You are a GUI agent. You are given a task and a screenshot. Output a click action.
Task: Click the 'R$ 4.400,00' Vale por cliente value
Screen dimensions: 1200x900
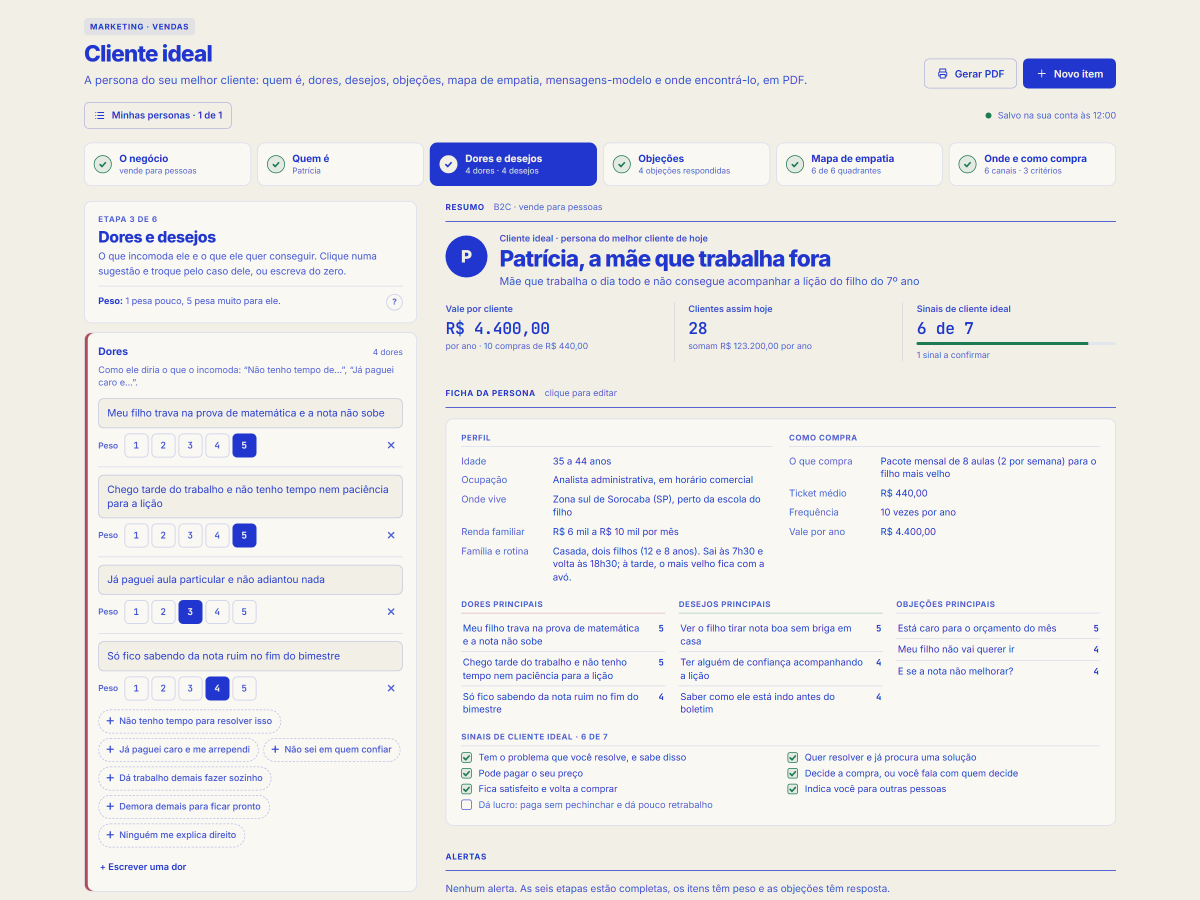pos(498,328)
